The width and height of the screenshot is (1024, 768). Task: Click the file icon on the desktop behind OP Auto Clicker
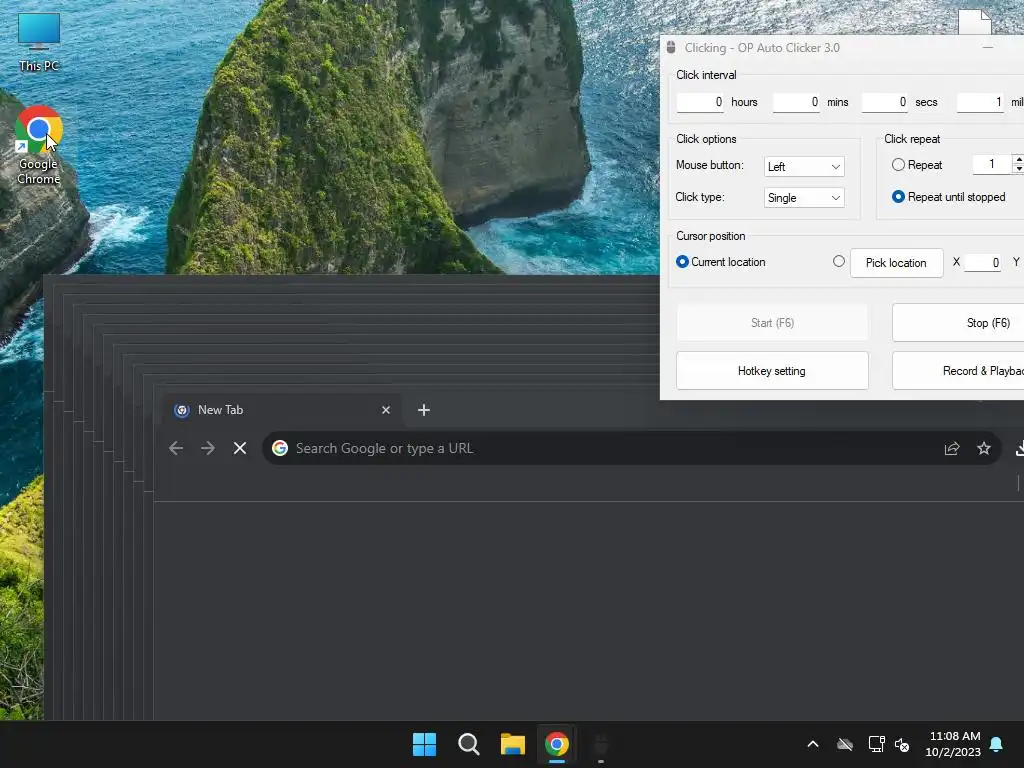[x=974, y=22]
